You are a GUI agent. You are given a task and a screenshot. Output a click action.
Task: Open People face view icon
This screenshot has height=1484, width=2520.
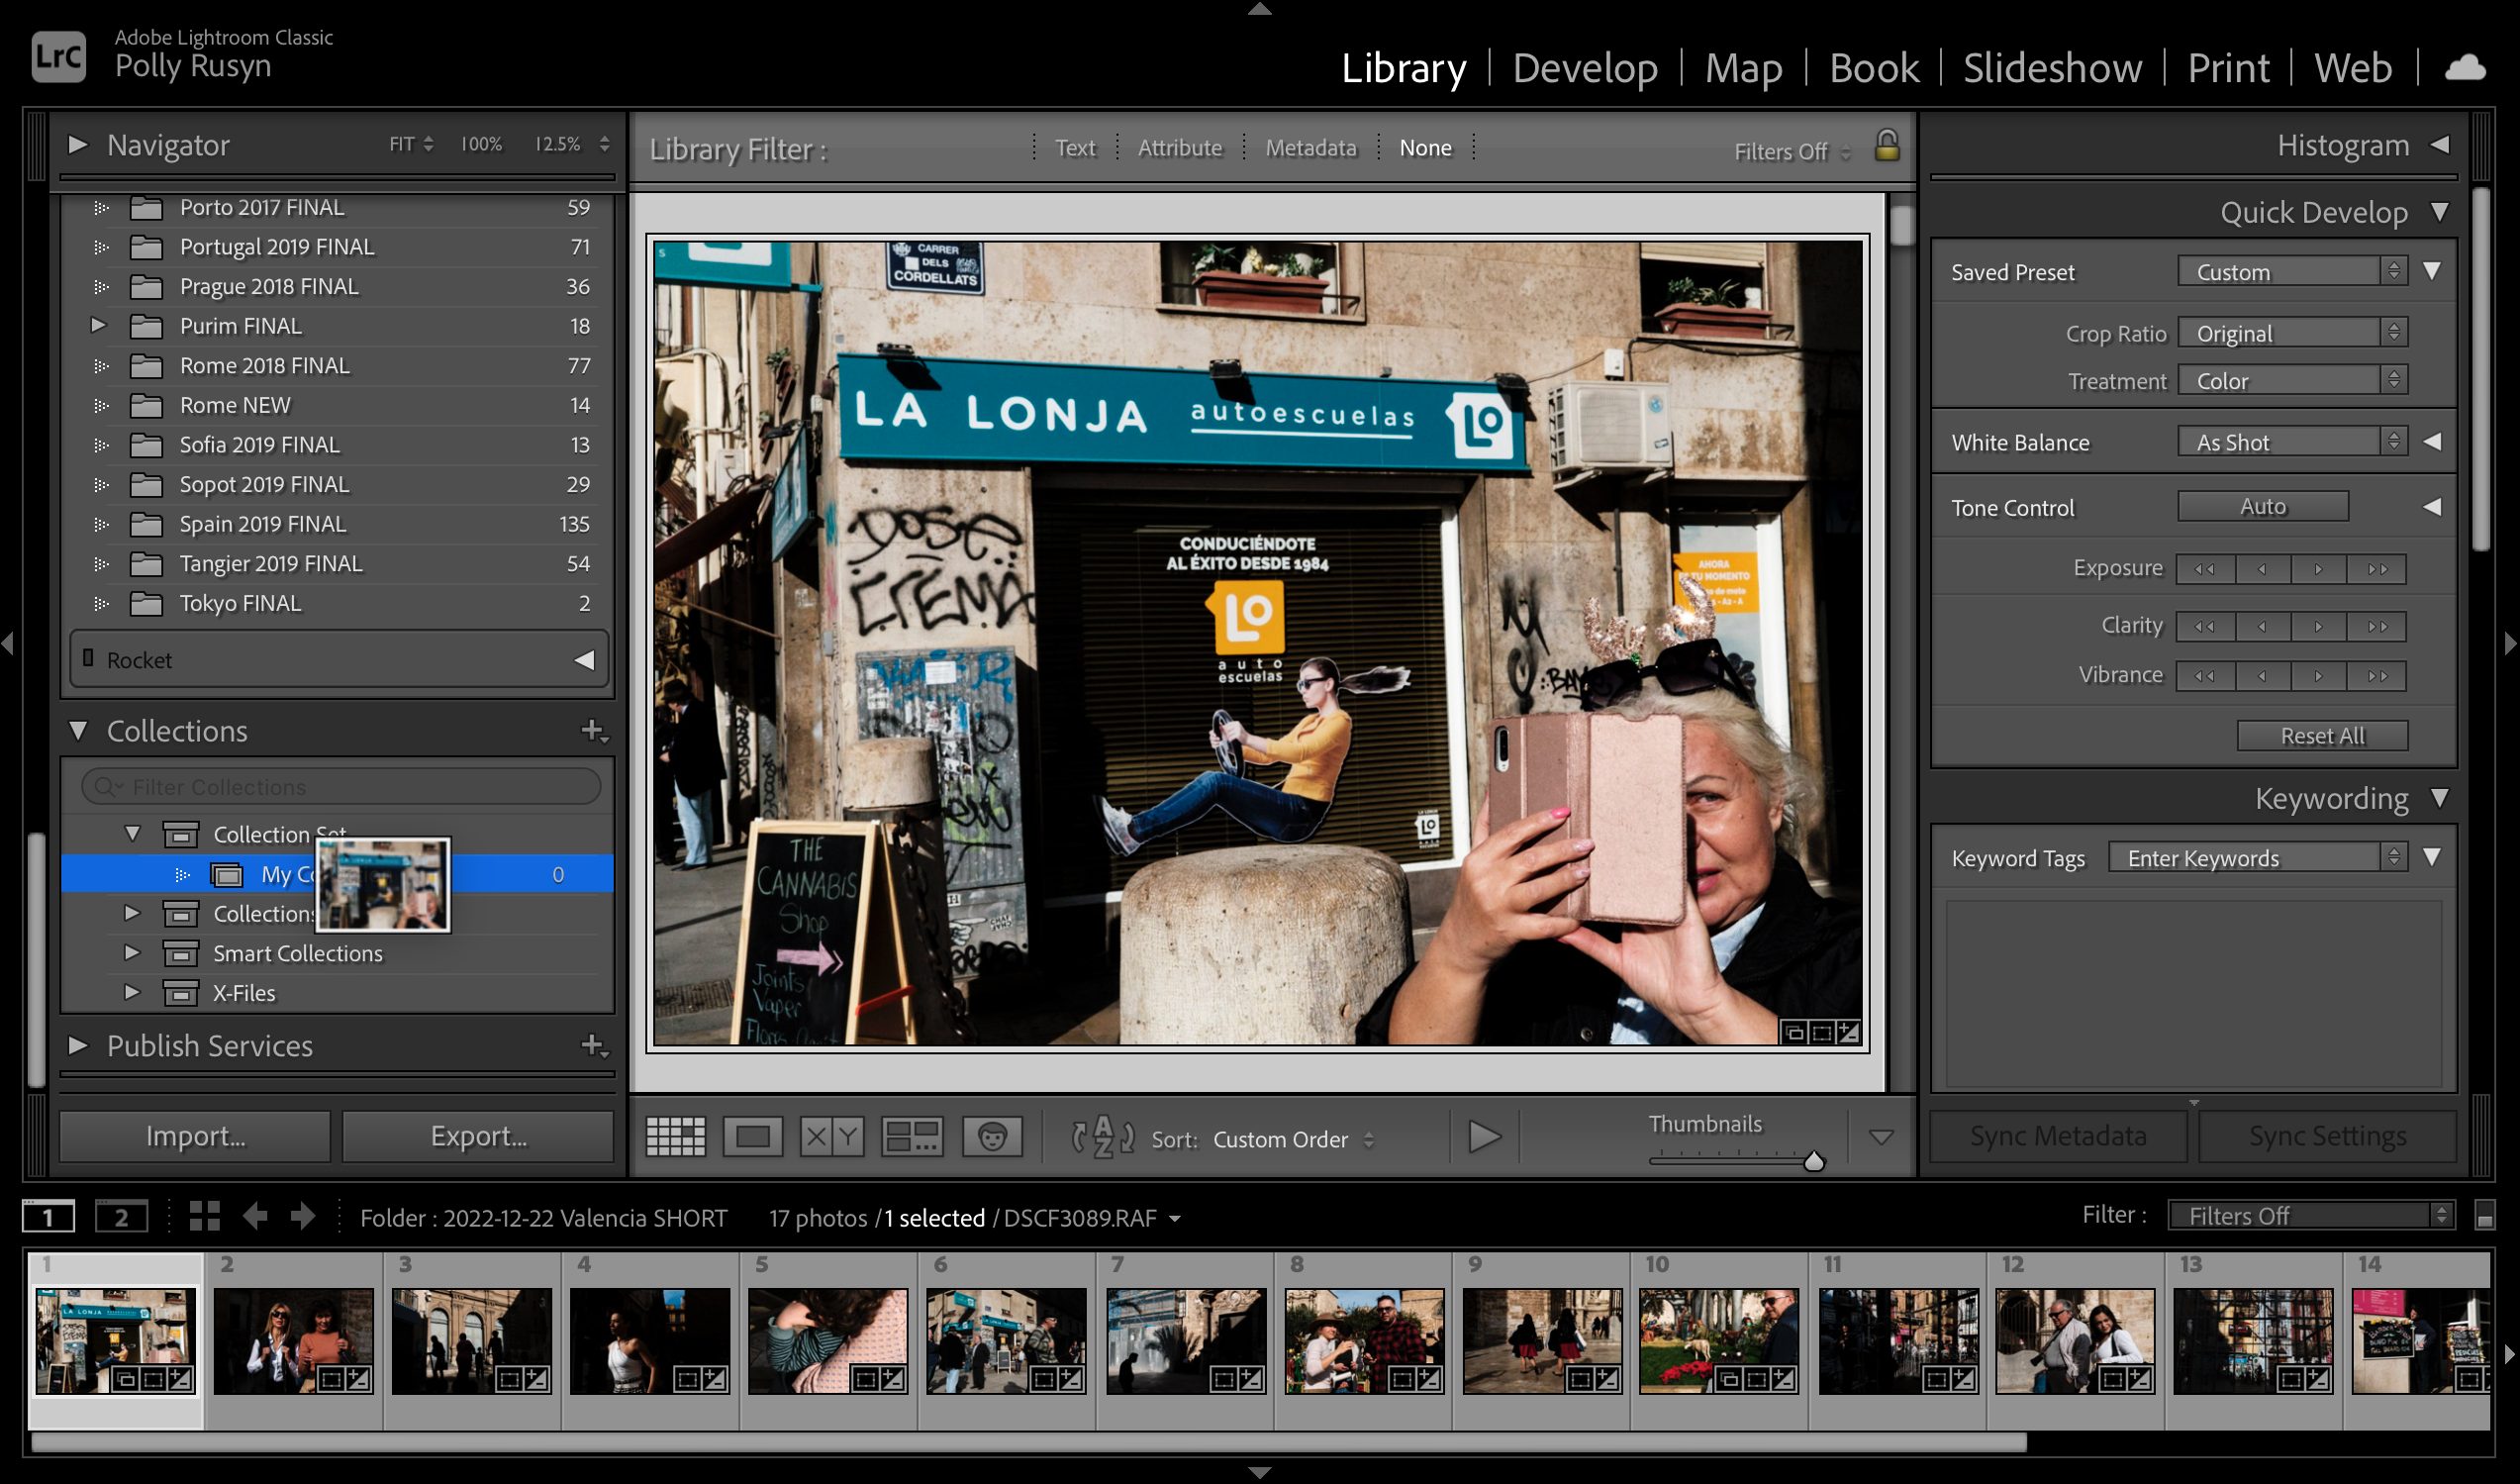coord(991,1137)
